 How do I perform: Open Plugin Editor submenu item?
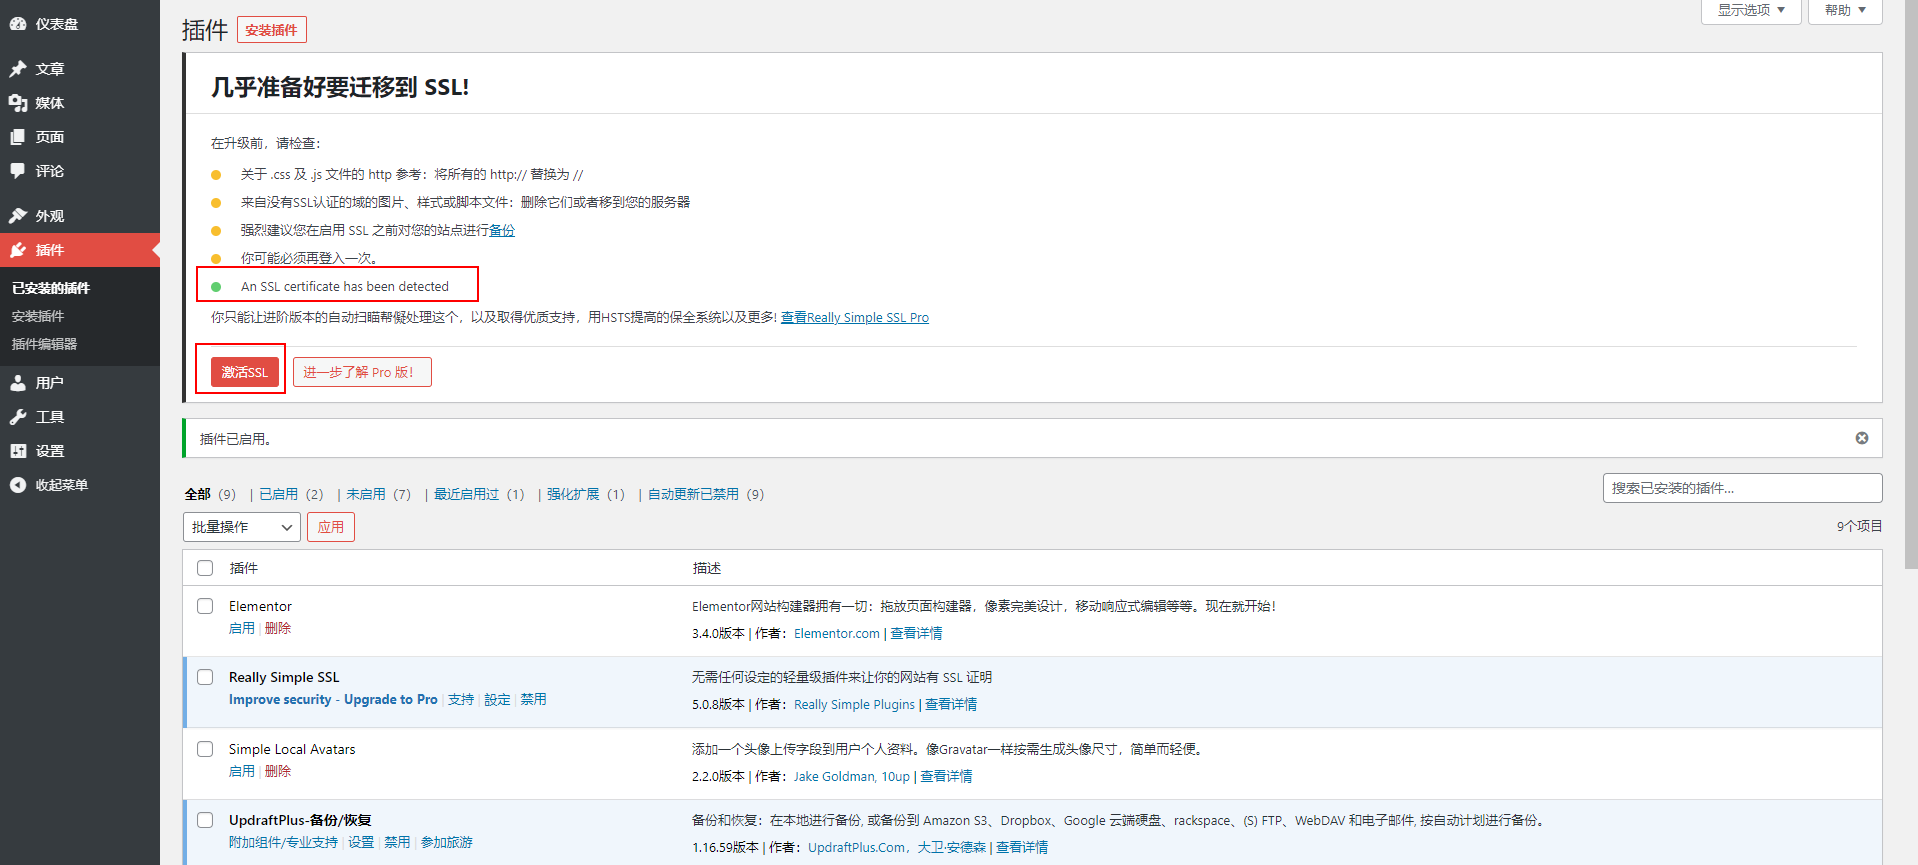point(44,344)
